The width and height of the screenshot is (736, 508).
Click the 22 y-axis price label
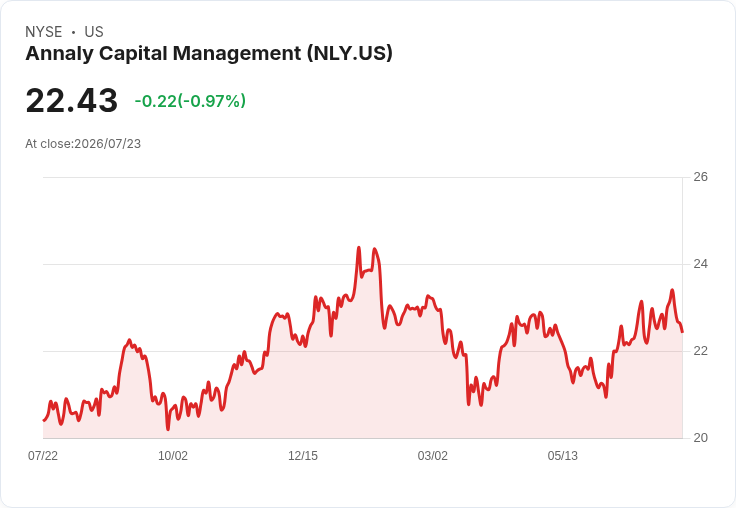pos(700,351)
